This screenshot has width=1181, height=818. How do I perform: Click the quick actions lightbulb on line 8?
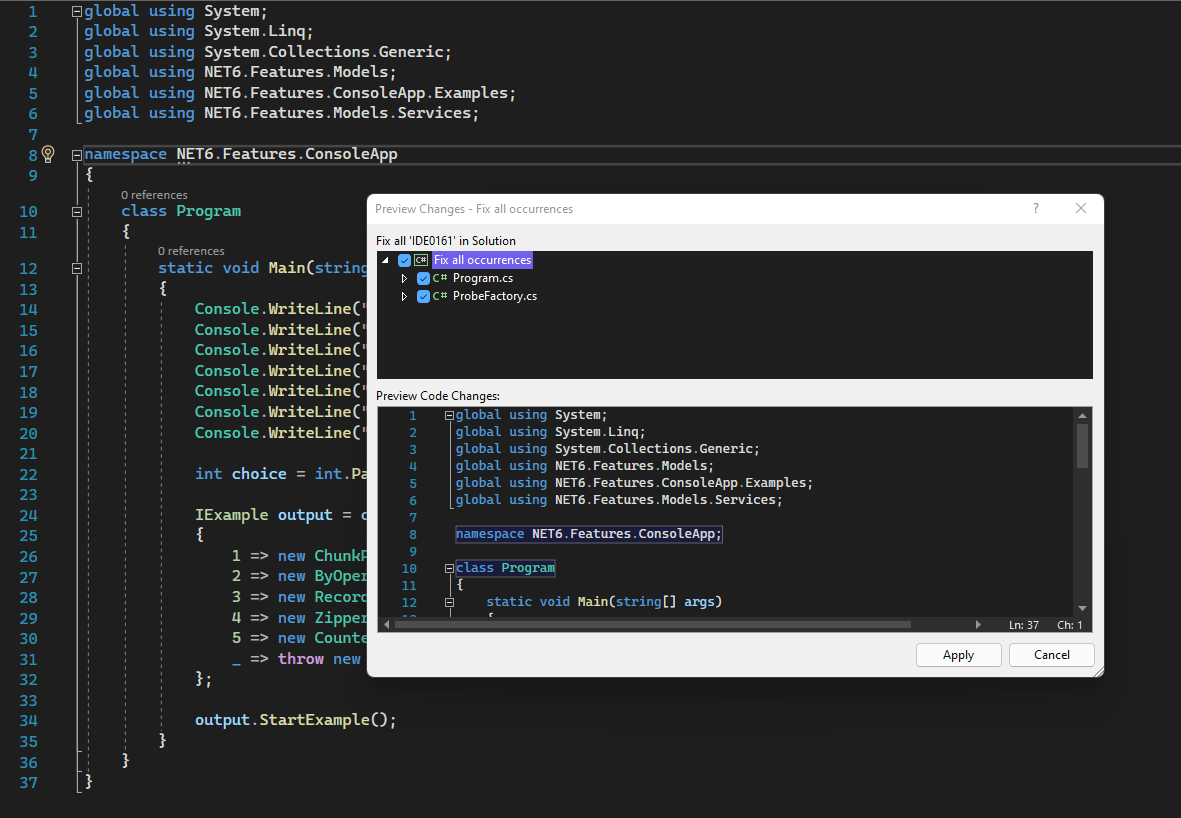click(47, 154)
